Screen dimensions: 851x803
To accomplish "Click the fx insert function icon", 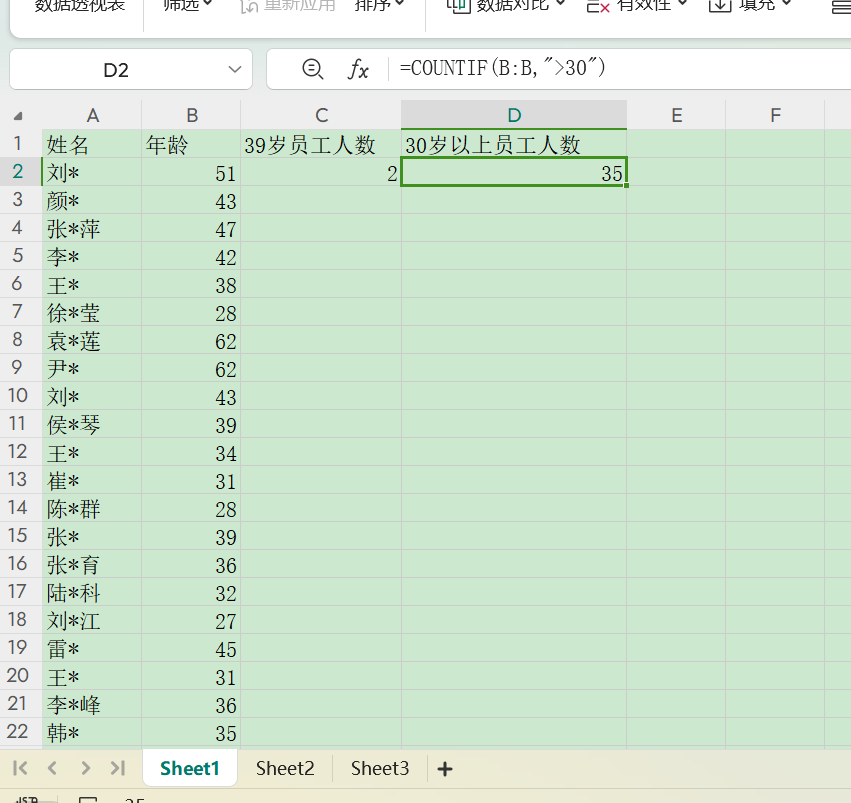I will point(358,69).
